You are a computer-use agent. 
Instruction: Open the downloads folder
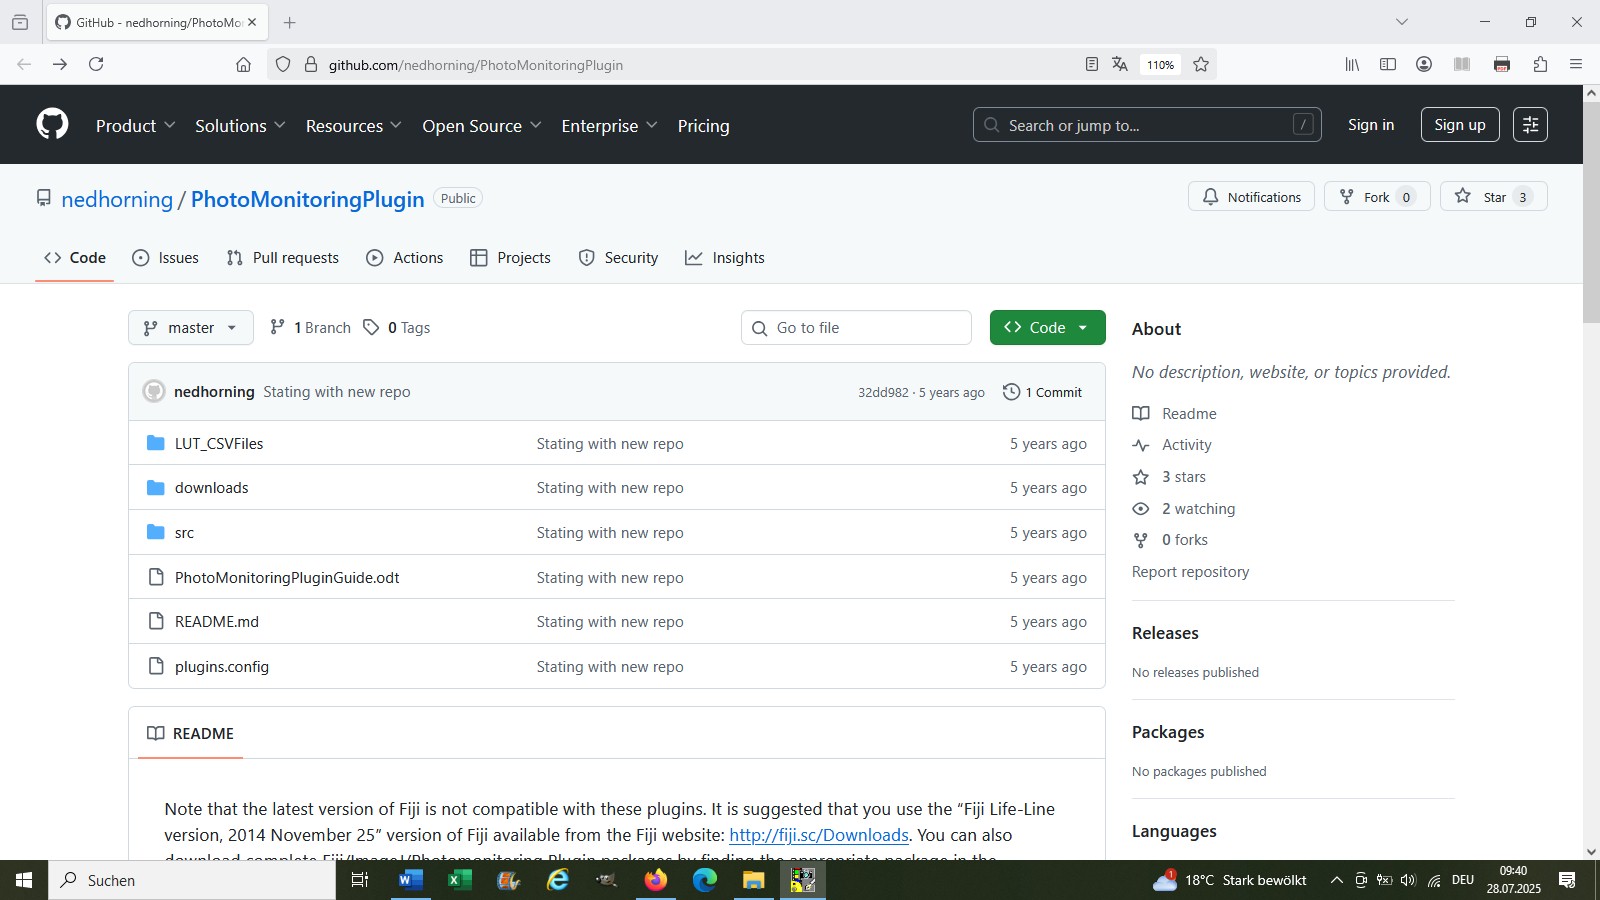(212, 488)
